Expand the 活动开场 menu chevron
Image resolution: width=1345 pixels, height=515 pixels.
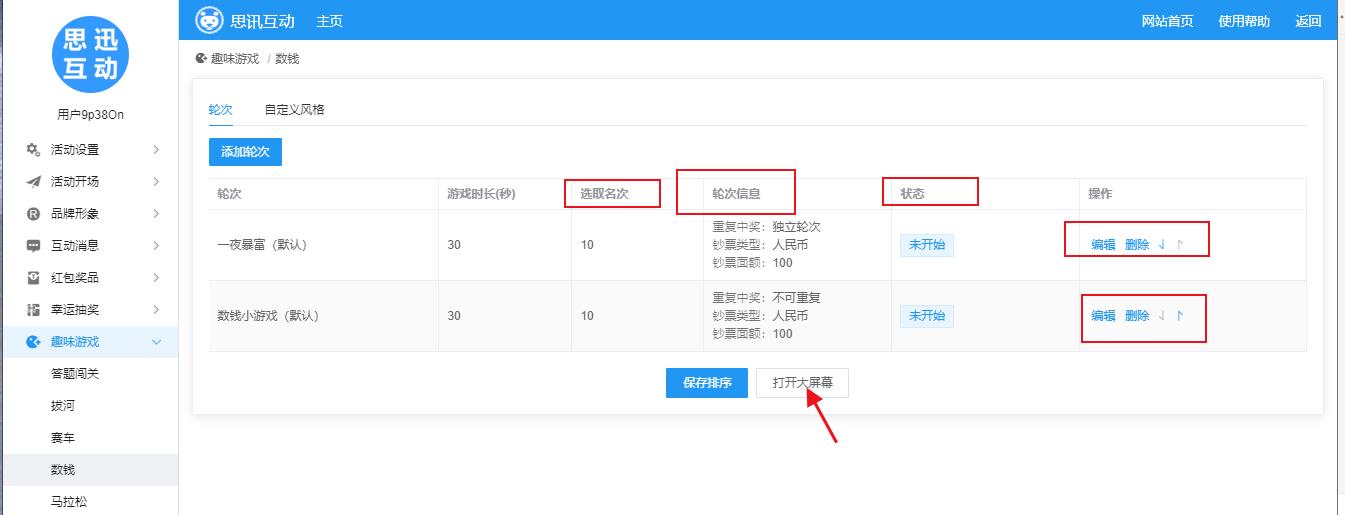coord(156,182)
